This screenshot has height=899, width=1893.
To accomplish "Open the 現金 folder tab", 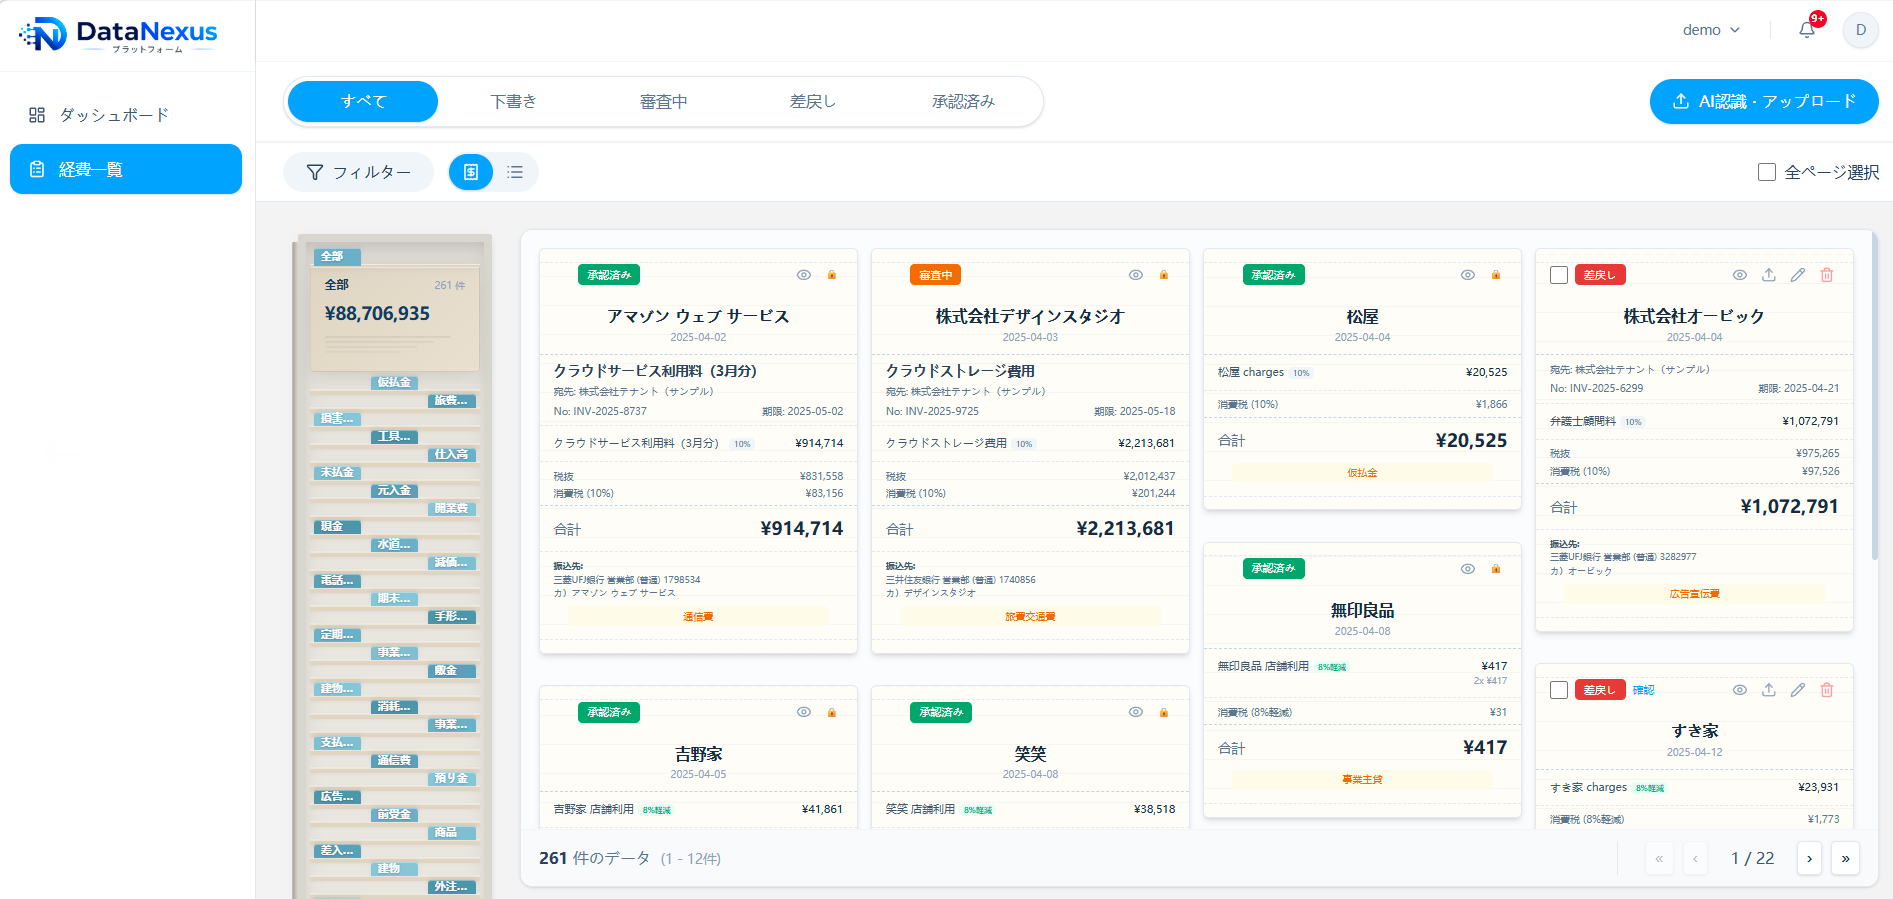I will pyautogui.click(x=337, y=526).
